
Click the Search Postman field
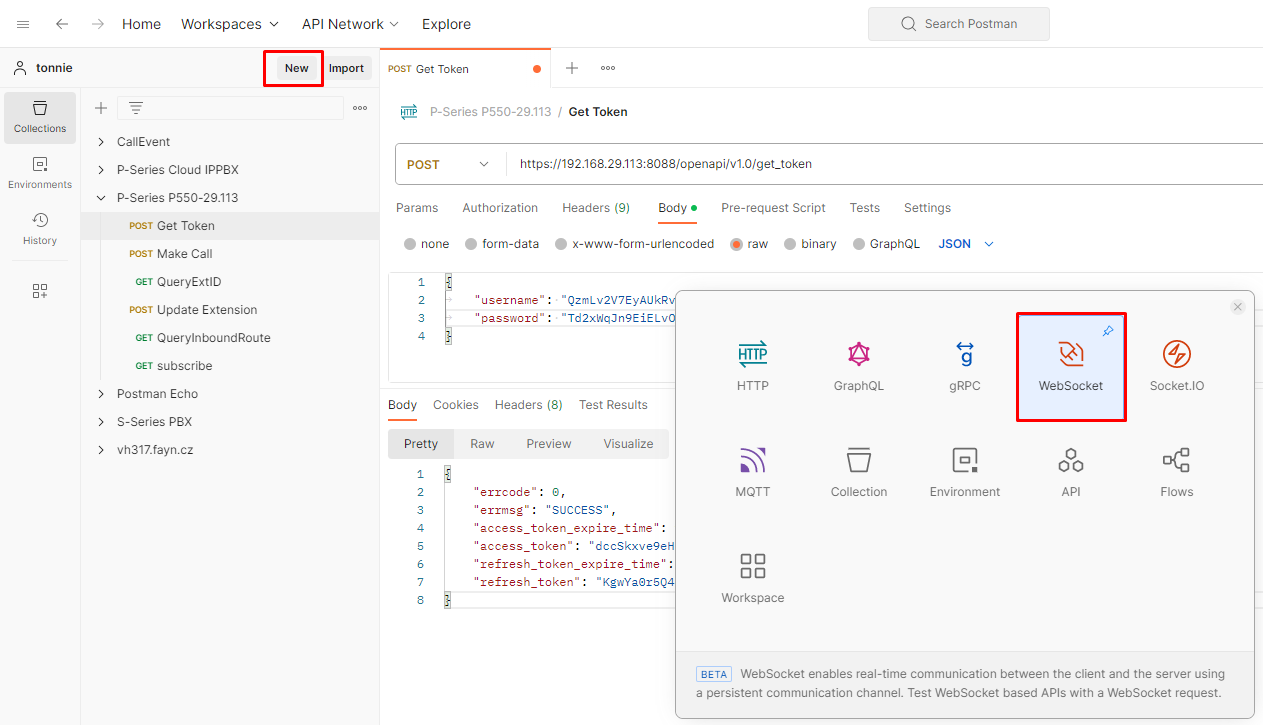tap(959, 24)
